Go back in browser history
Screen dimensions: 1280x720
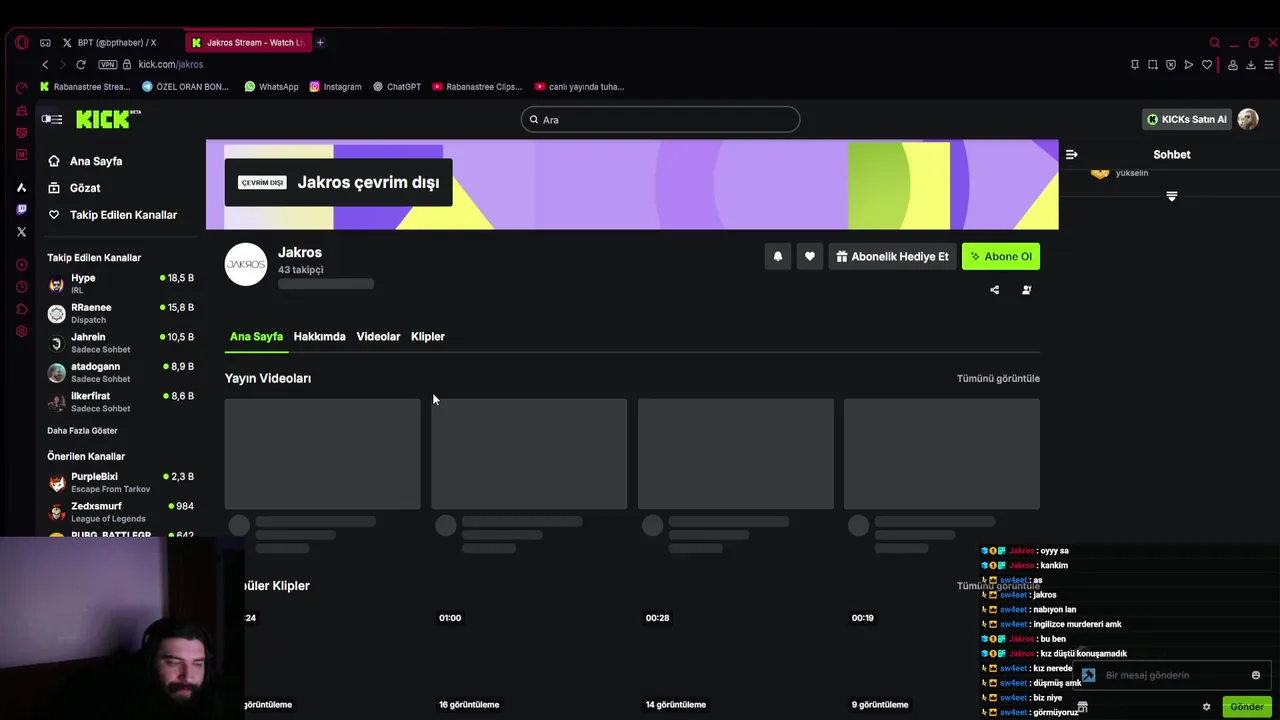pos(45,65)
